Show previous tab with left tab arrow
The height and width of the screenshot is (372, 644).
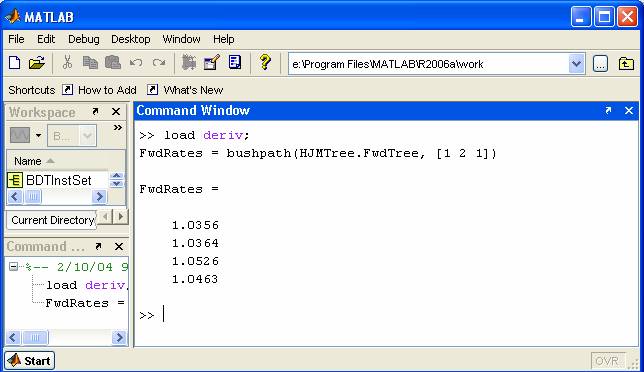point(105,216)
